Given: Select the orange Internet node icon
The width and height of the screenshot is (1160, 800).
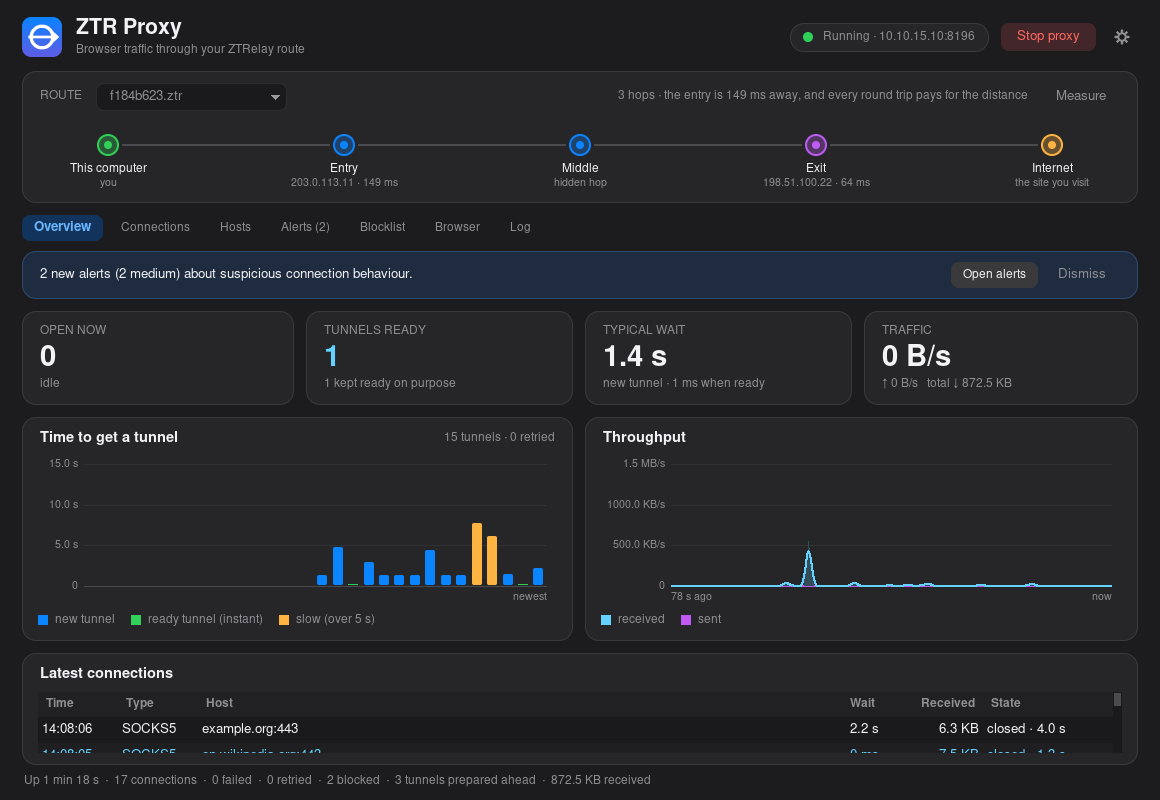Looking at the screenshot, I should point(1052,145).
